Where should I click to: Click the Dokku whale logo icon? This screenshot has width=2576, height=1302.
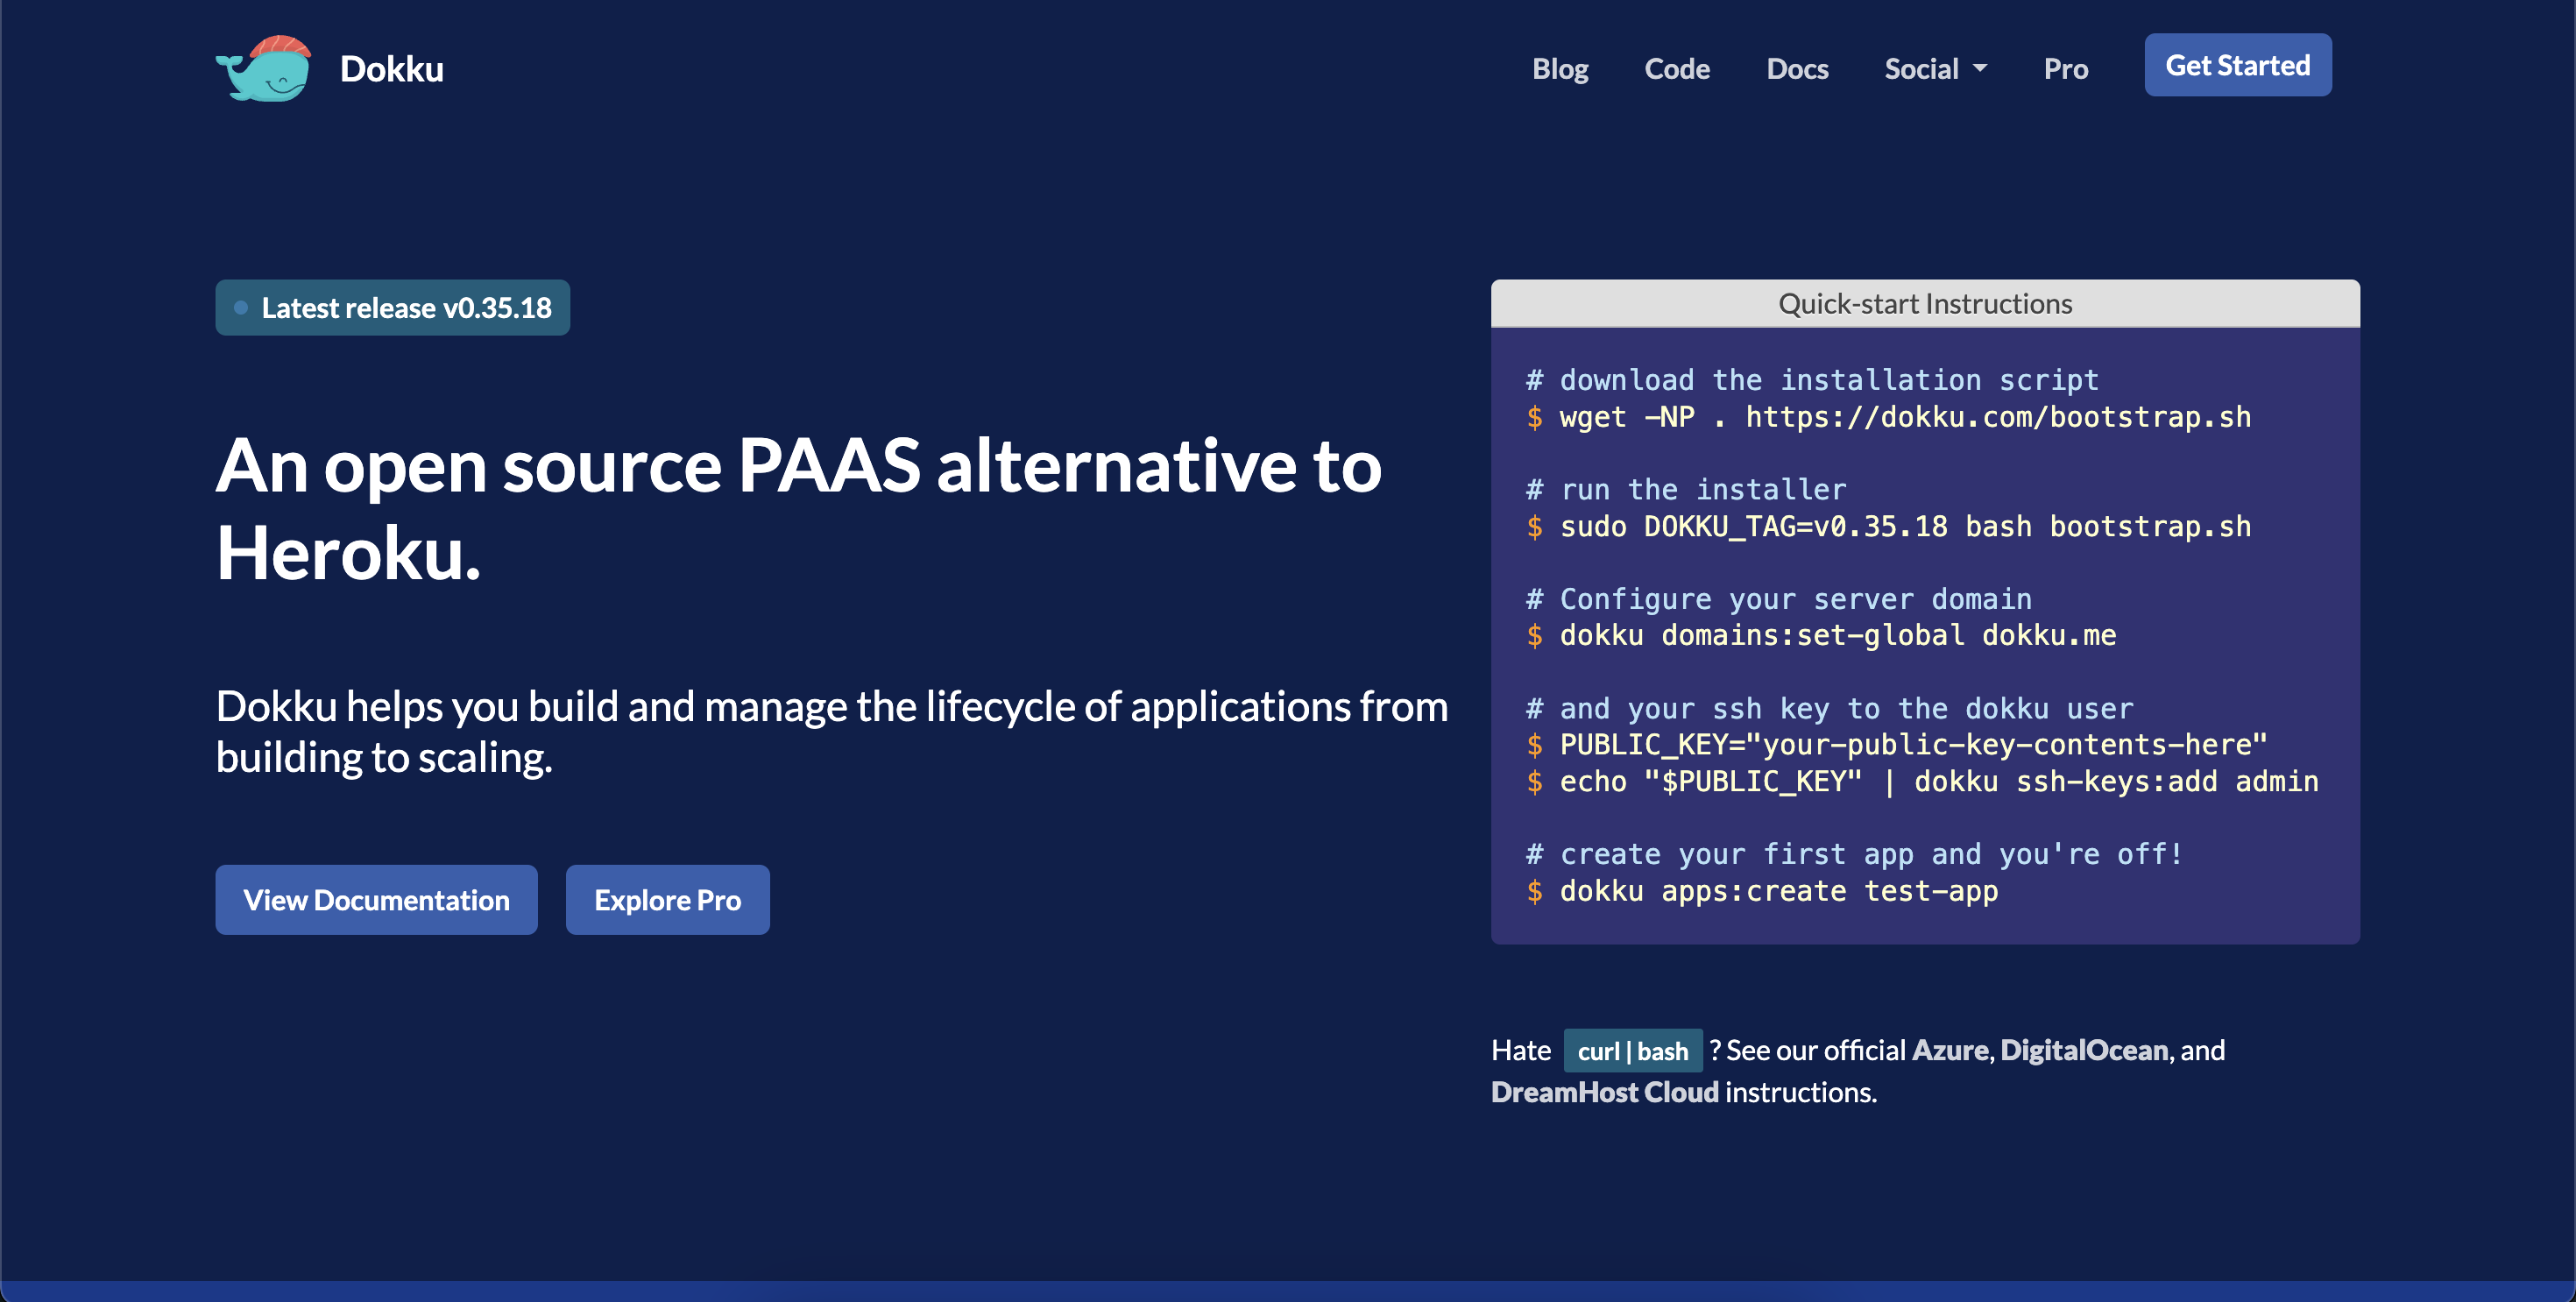(264, 68)
